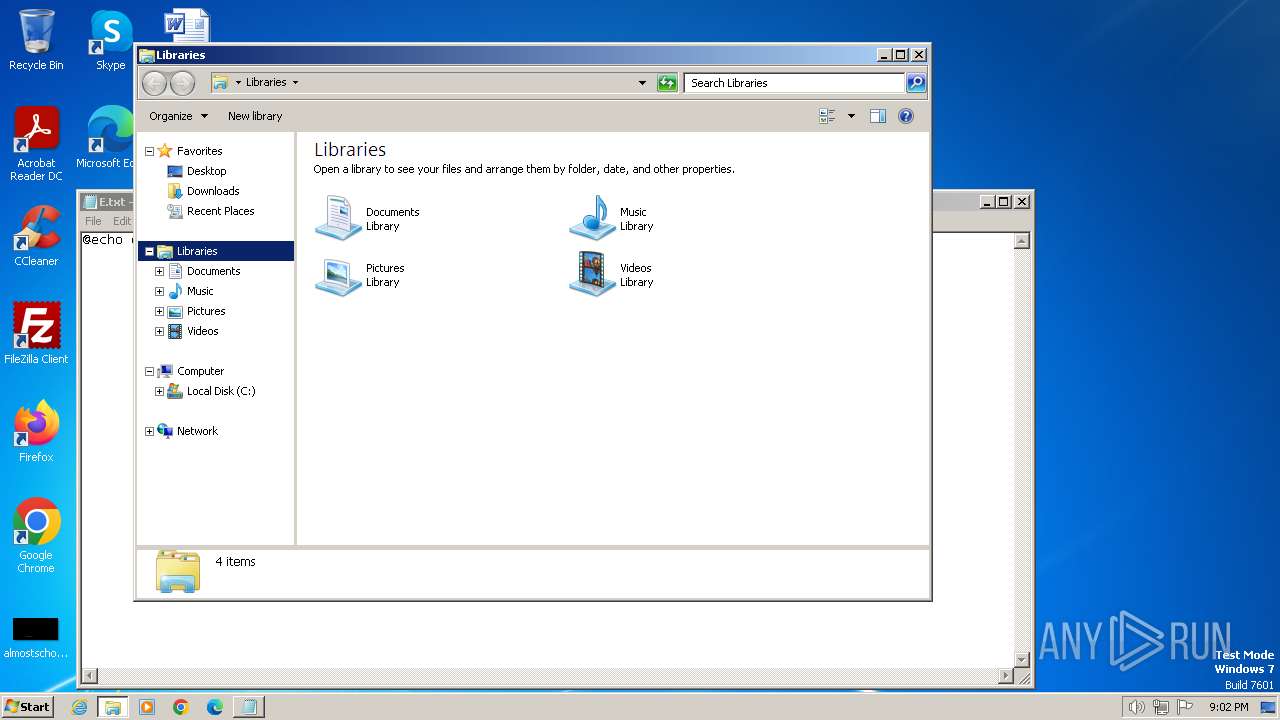
Task: Open the Pictures library icon in main pane
Action: 338,275
